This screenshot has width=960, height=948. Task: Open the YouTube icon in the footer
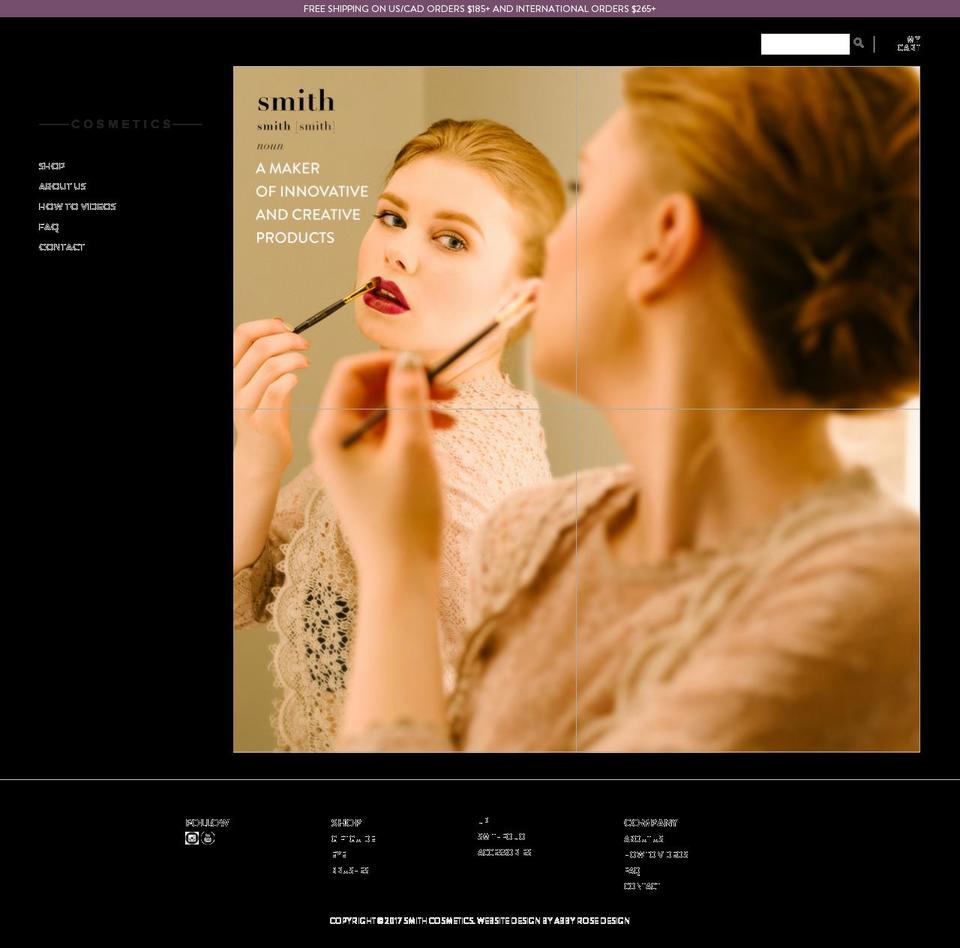pos(207,838)
